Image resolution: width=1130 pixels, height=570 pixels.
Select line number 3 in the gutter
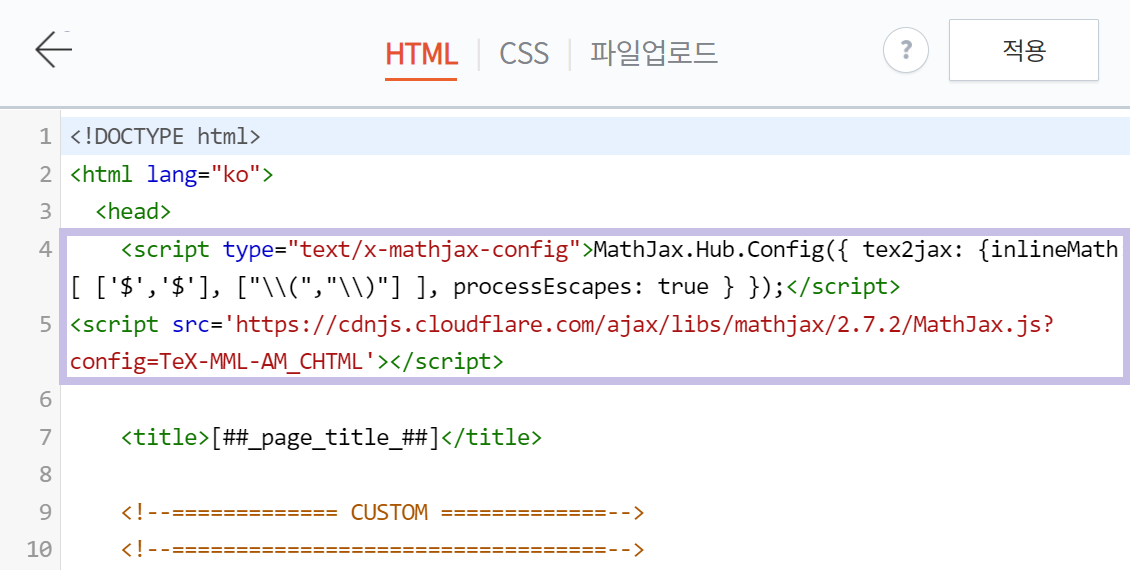pos(45,211)
